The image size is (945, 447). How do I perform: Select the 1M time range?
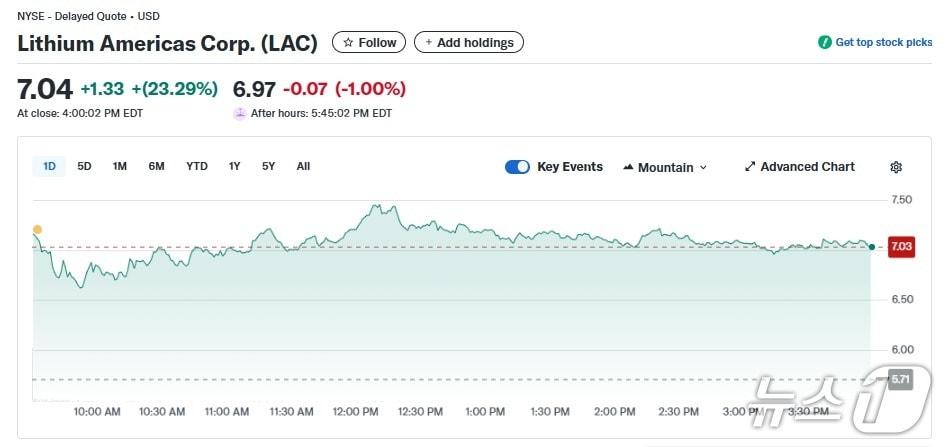tap(120, 167)
